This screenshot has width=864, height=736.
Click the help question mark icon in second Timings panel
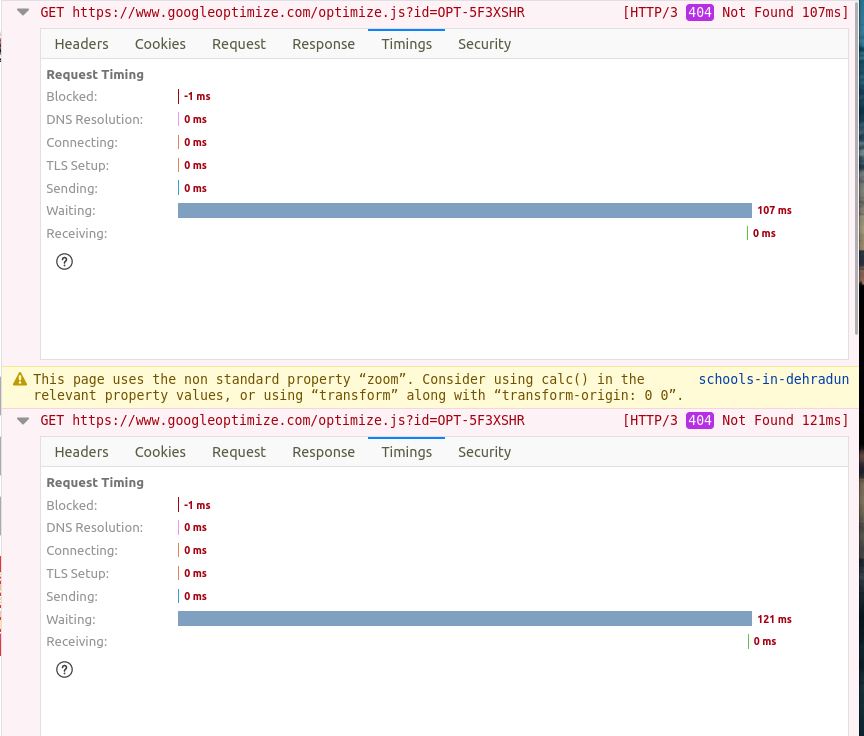pos(64,669)
